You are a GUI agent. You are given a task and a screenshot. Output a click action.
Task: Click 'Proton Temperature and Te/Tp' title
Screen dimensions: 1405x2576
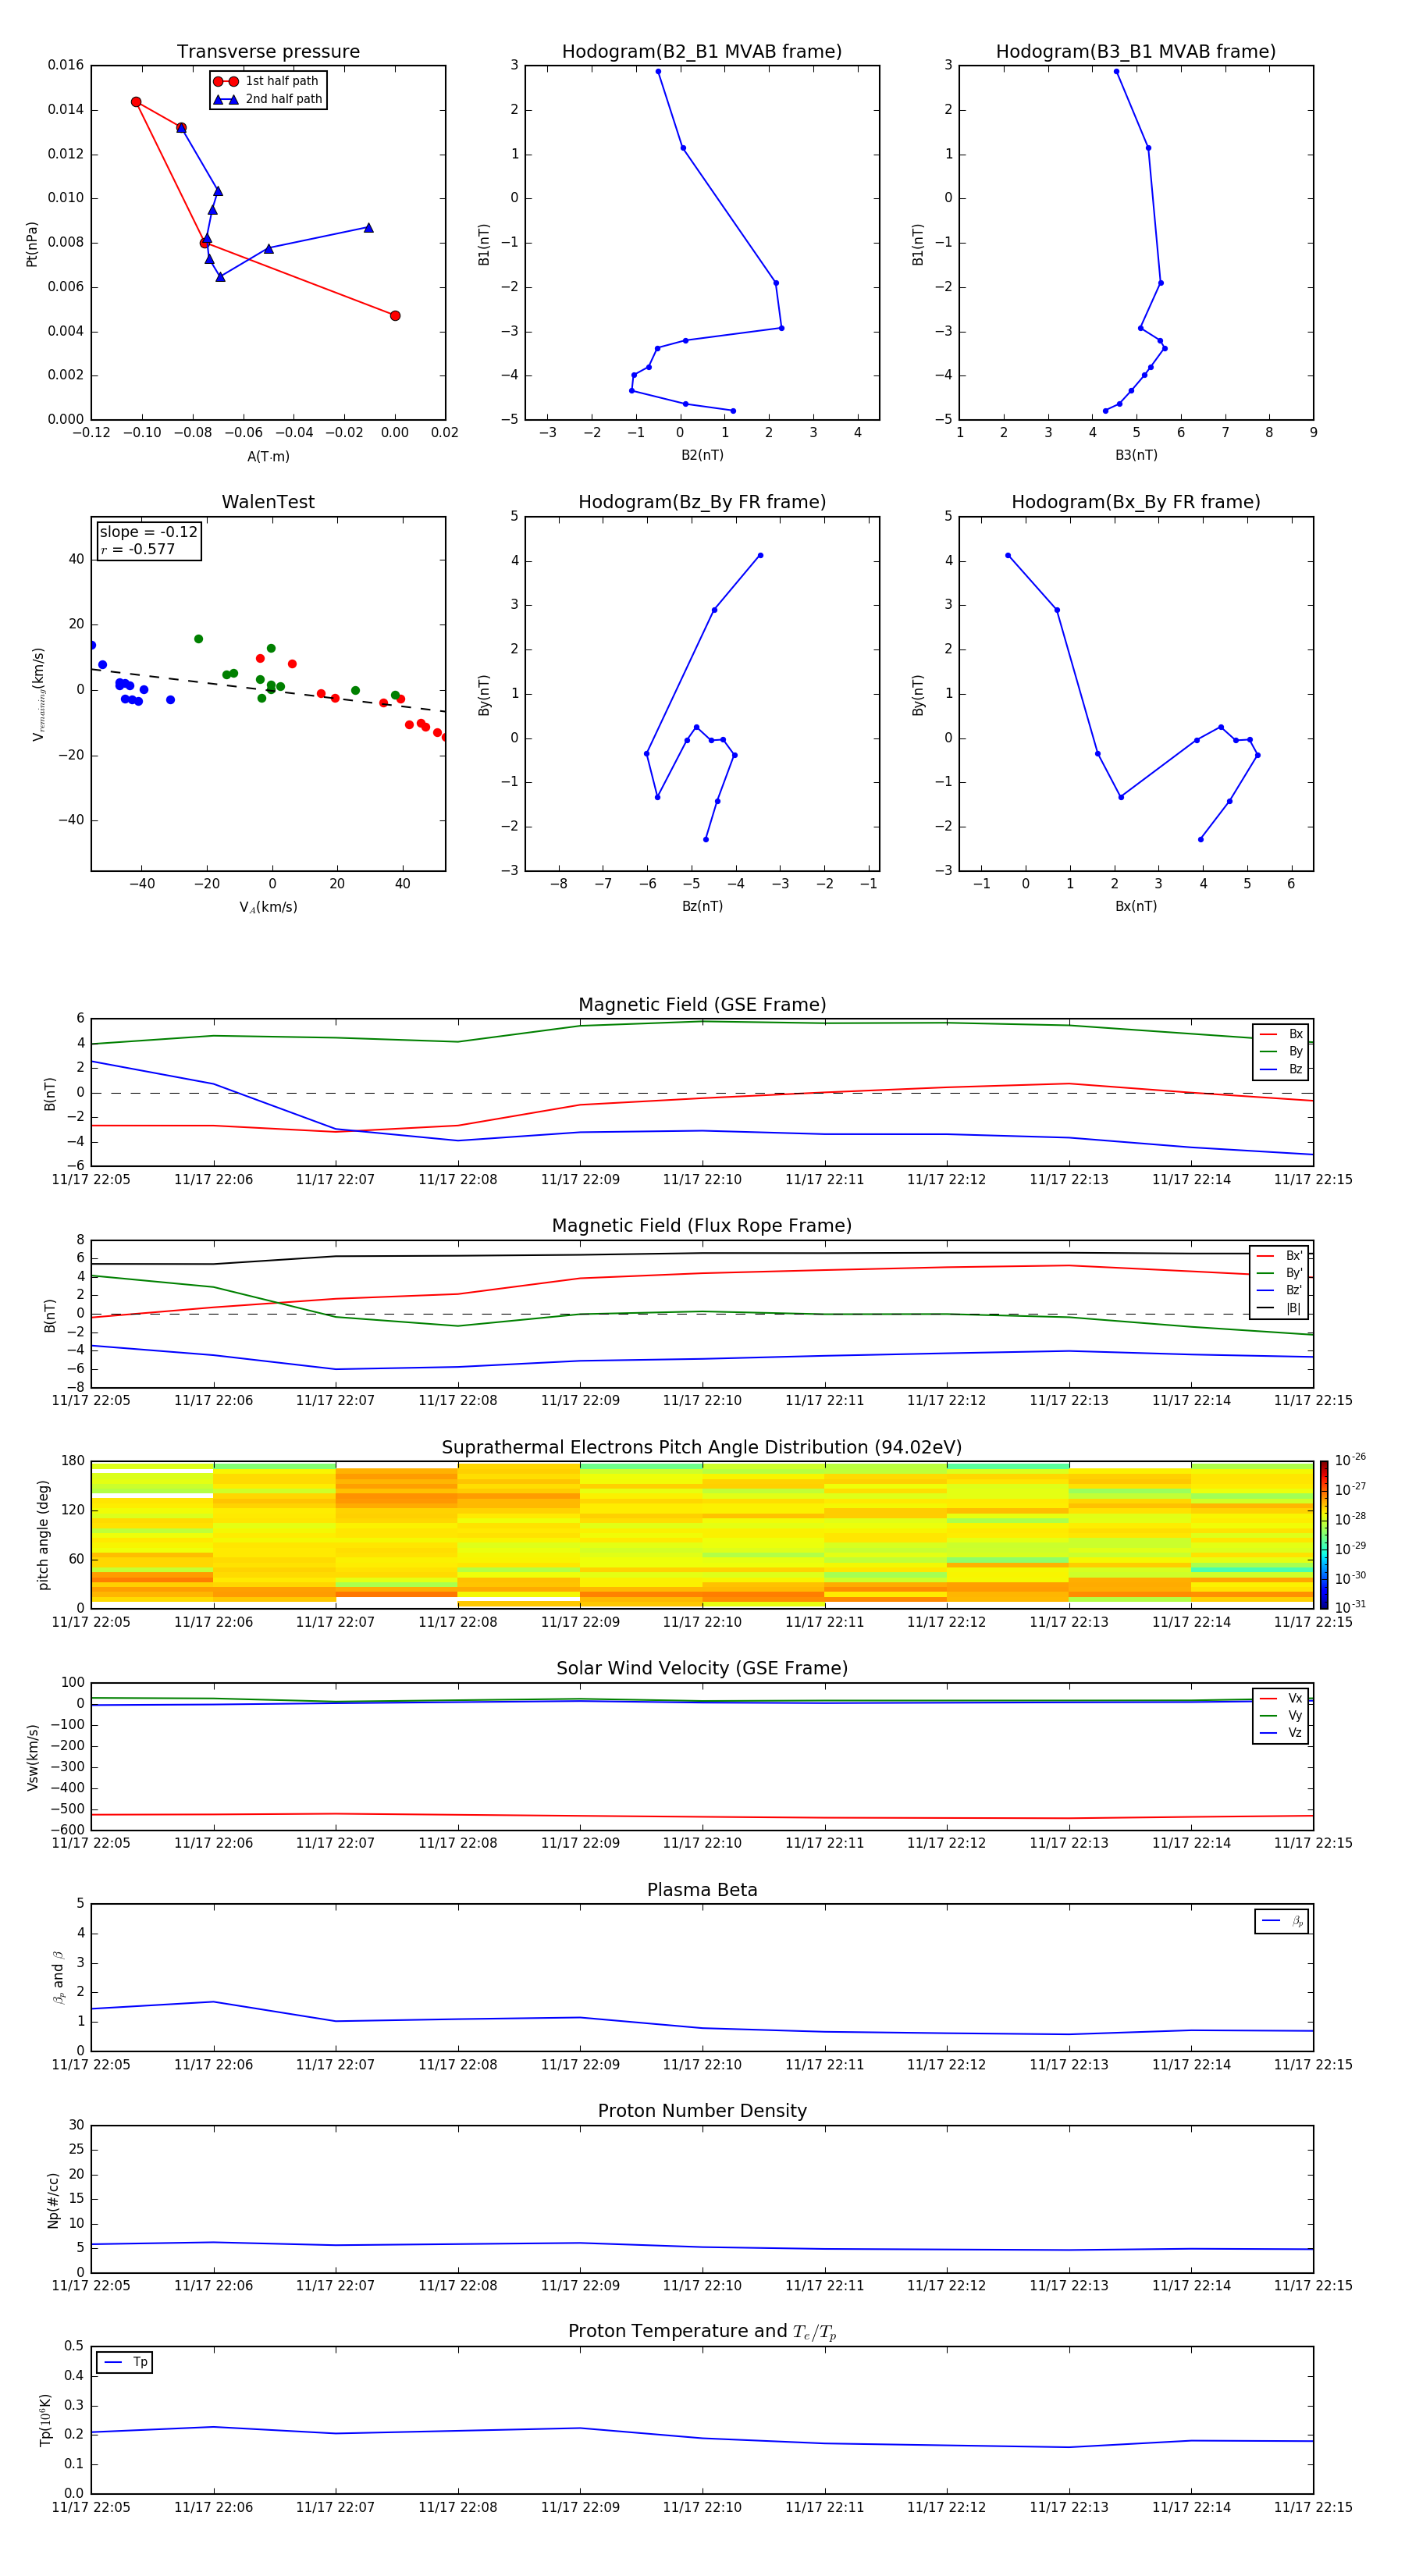pos(702,2331)
